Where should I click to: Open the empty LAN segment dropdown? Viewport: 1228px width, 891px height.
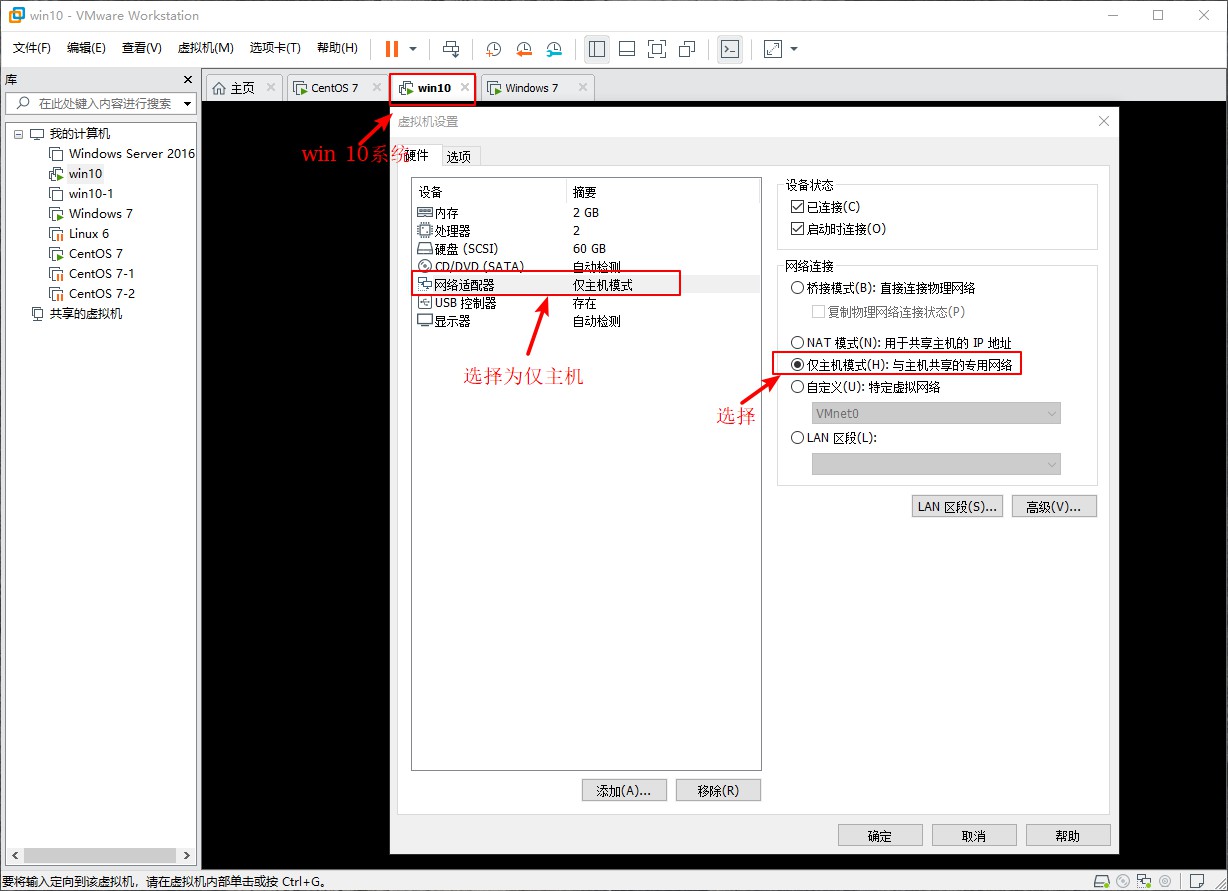click(x=936, y=464)
